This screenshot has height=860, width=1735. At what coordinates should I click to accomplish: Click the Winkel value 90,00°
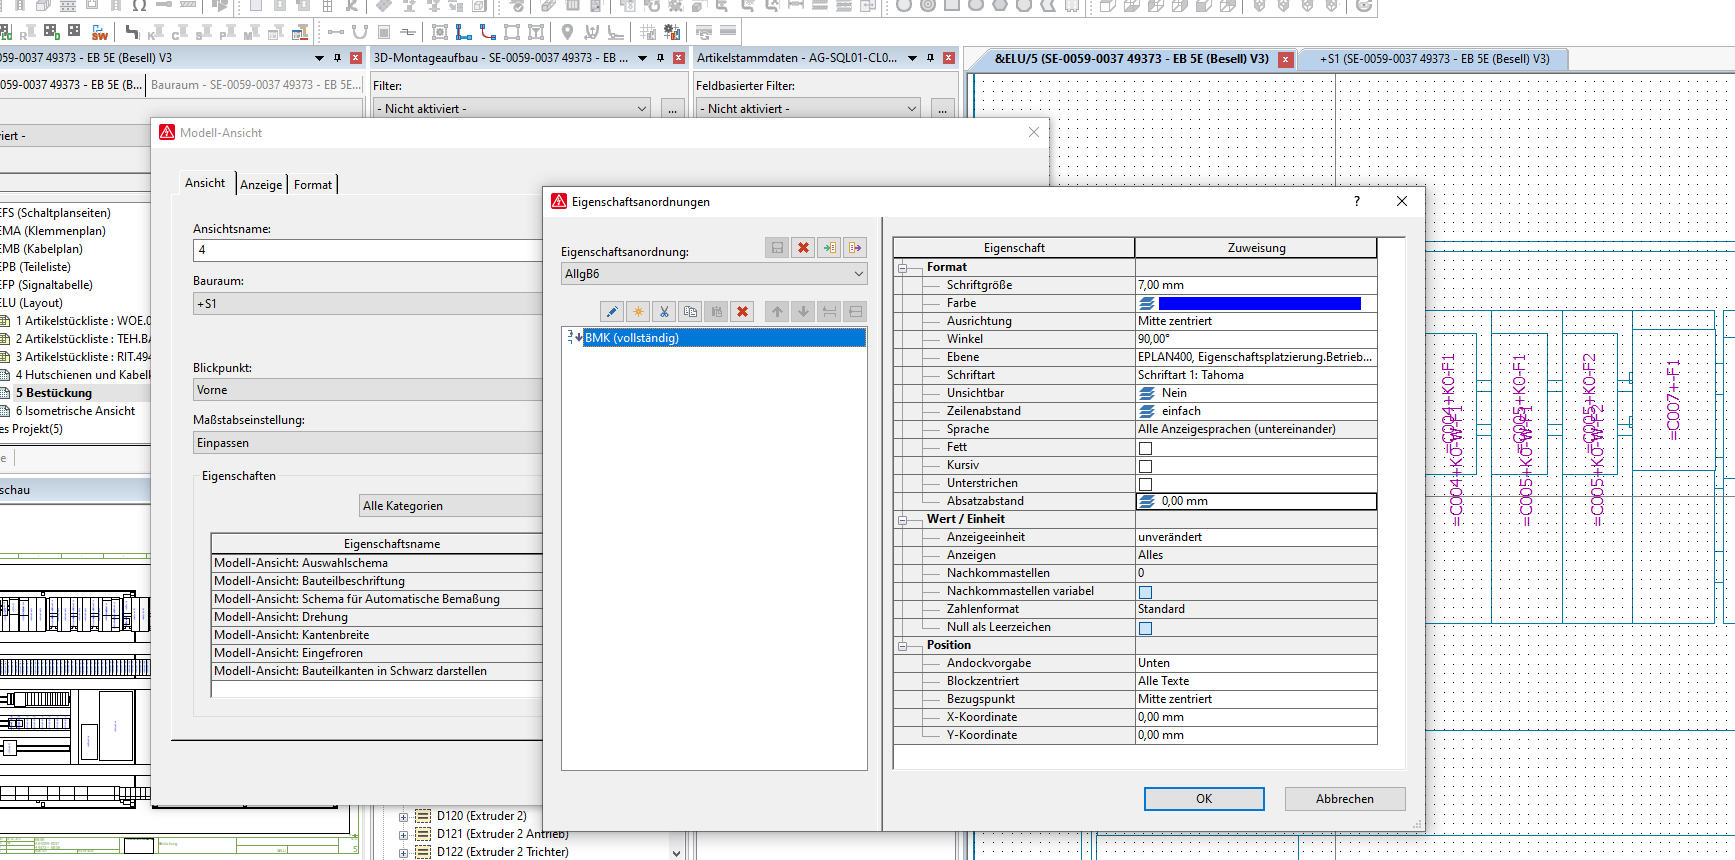[1256, 339]
